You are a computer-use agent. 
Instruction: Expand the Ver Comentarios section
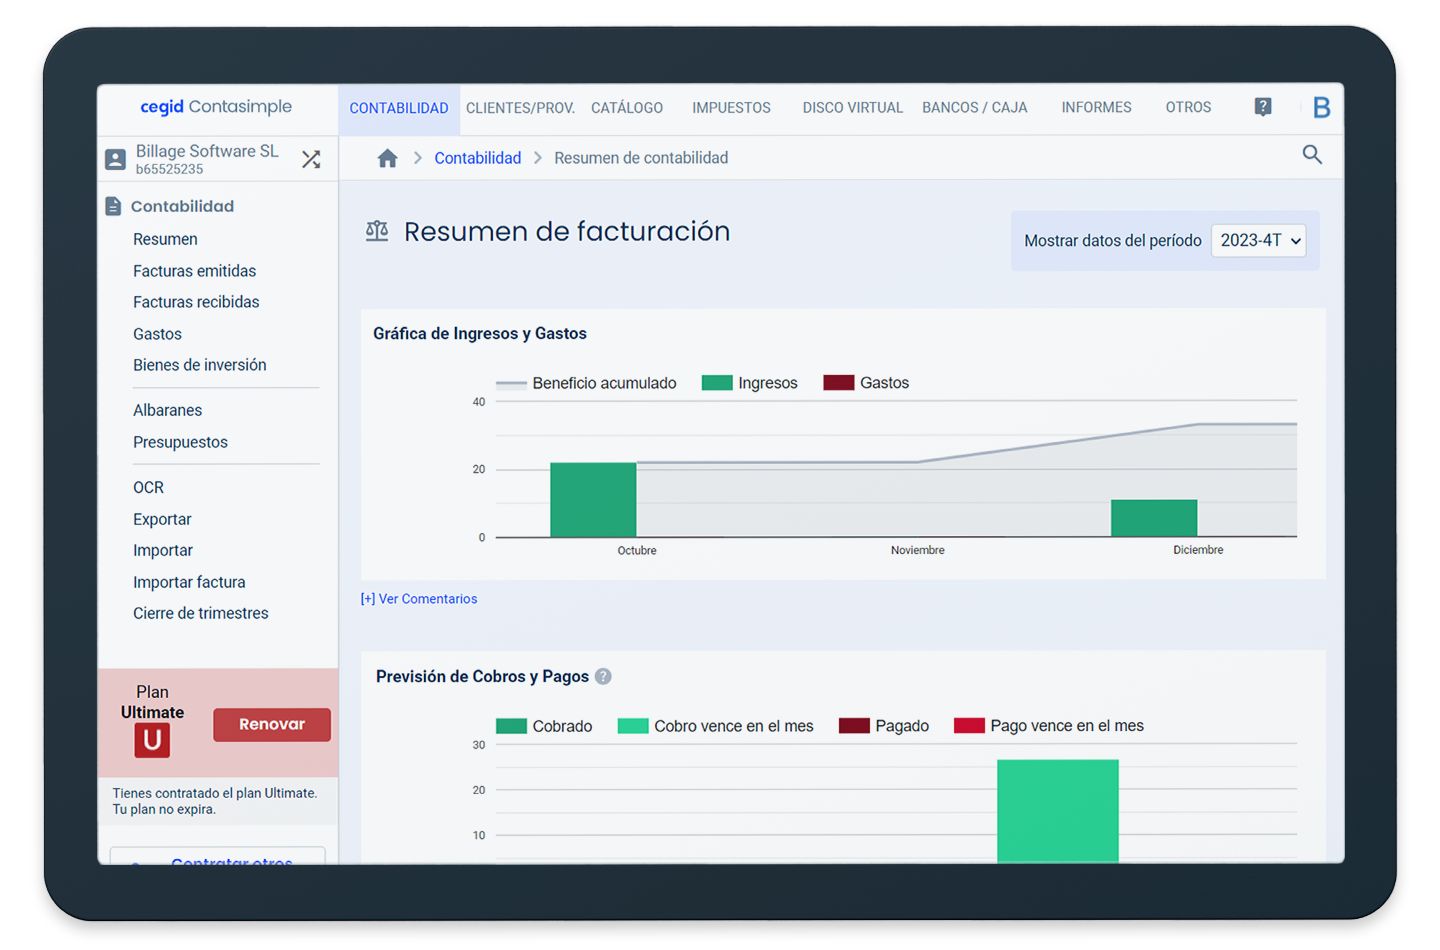pos(419,599)
